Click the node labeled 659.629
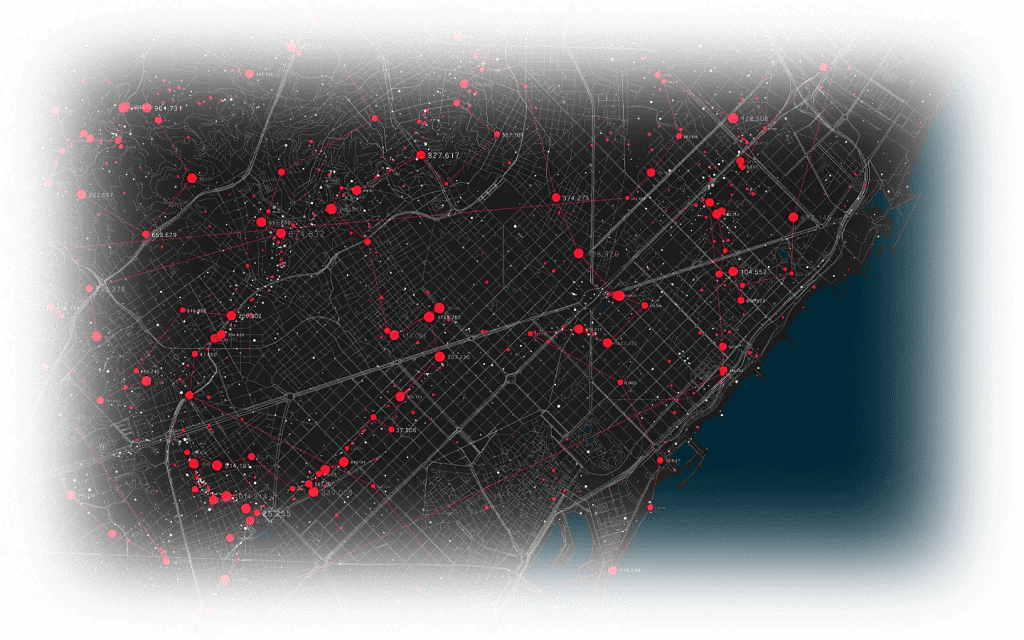The width and height of the screenshot is (1024, 640). [x=146, y=235]
